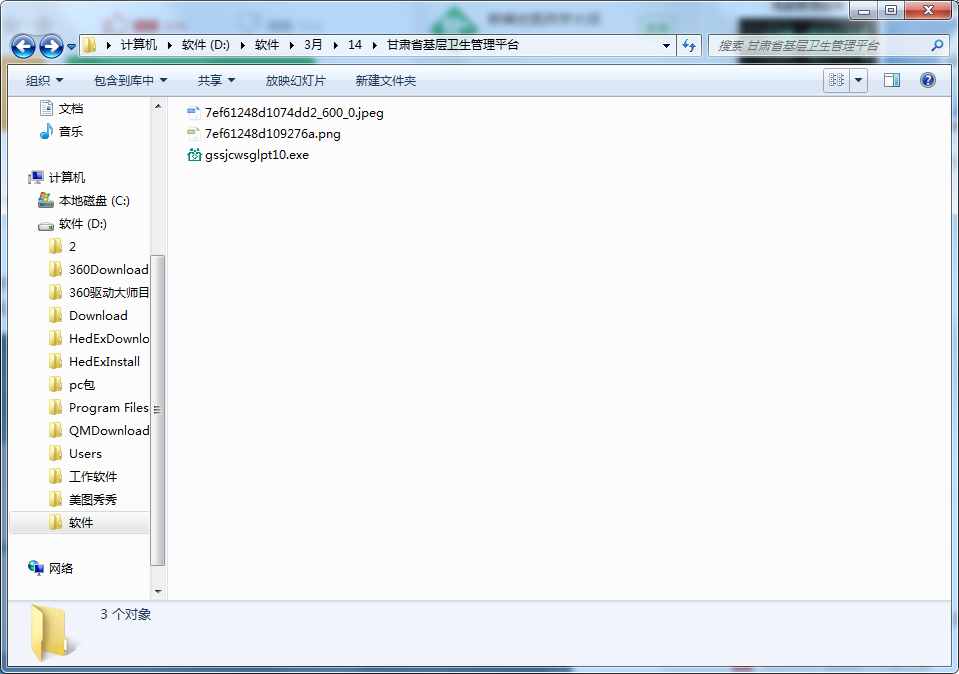This screenshot has width=959, height=674.
Task: Click the 新建文件夹 button
Action: [385, 81]
